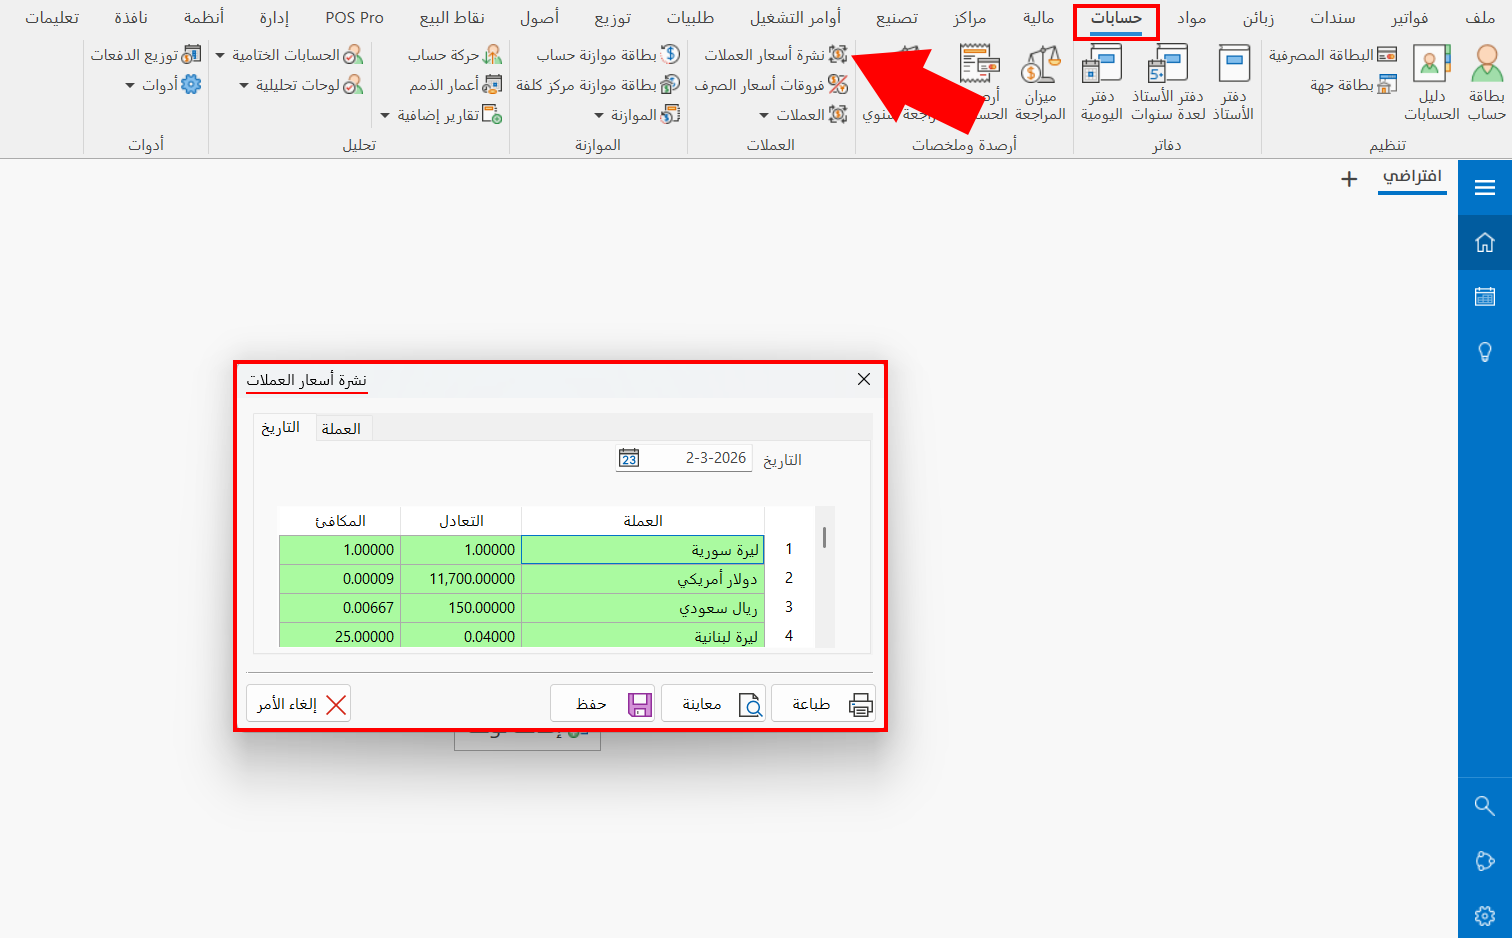The width and height of the screenshot is (1512, 938).
Task: Open دفتر الأستاذ لعدة سنوات
Action: point(1168,83)
